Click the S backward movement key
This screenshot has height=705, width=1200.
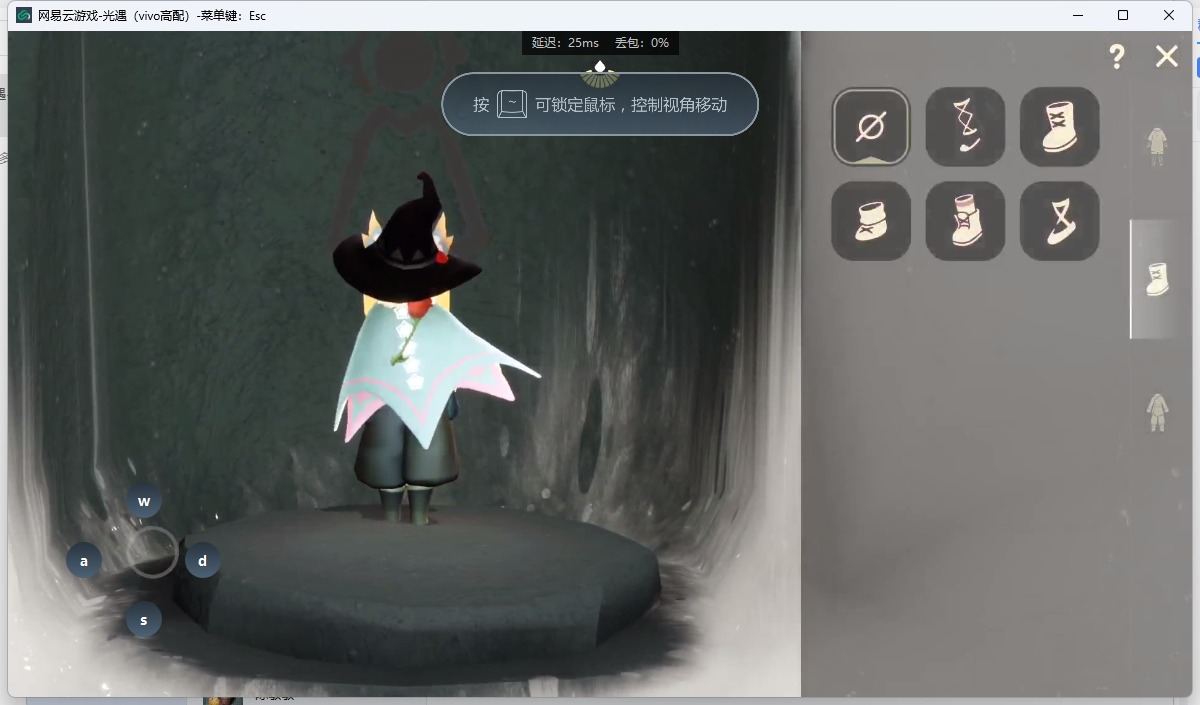144,620
